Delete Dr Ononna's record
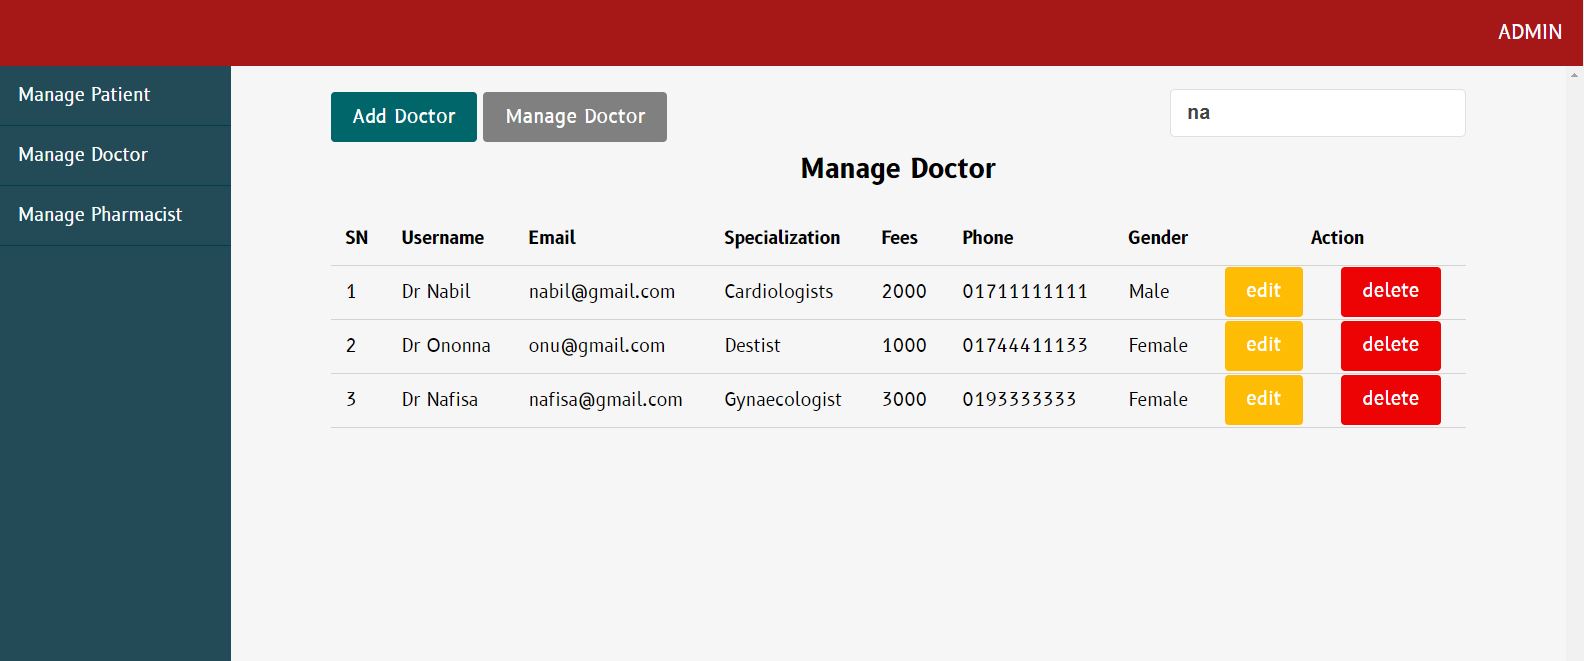 [x=1391, y=345]
